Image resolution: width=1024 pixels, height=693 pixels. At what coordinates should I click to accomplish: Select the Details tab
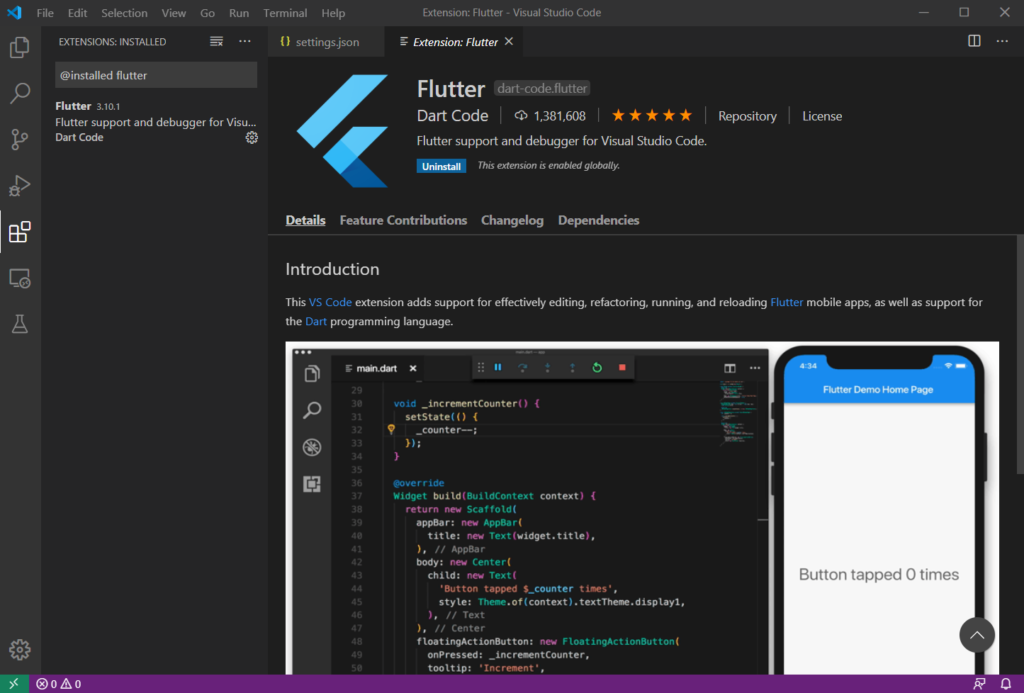[305, 220]
